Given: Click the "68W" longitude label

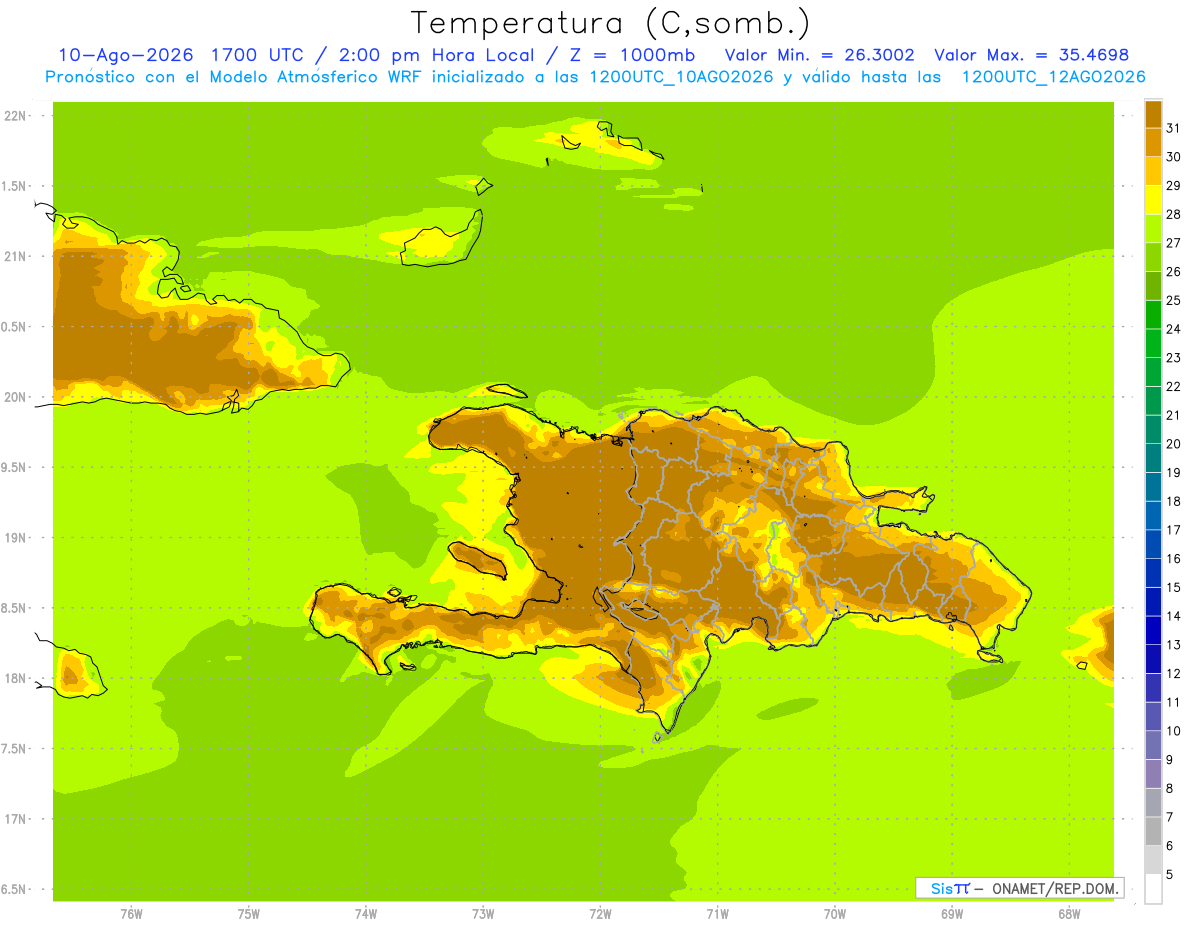Looking at the screenshot, I should coord(1068,914).
